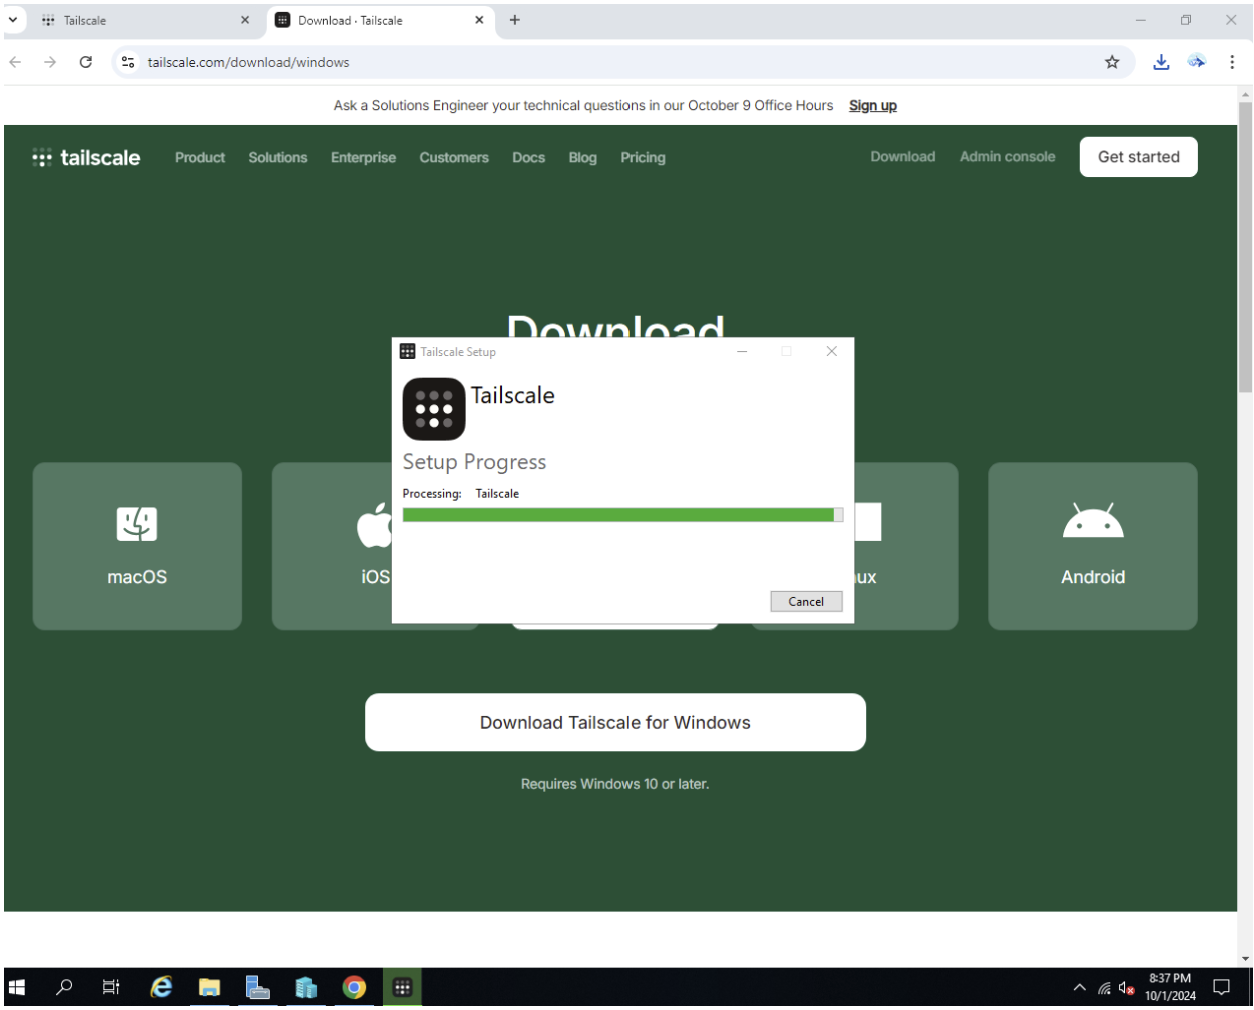Image resolution: width=1254 pixels, height=1010 pixels.
Task: Open the Admin console link
Action: (x=1007, y=156)
